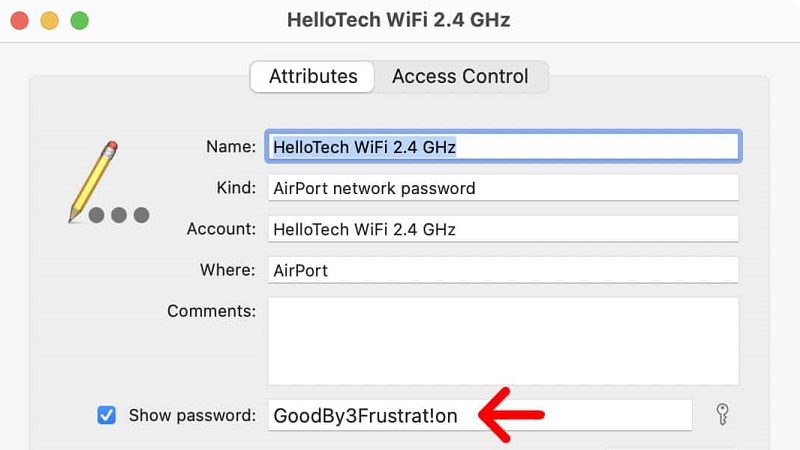The width and height of the screenshot is (800, 450).
Task: Click the window title HelloTech WiFi 2.4 GHz
Action: pos(399,20)
